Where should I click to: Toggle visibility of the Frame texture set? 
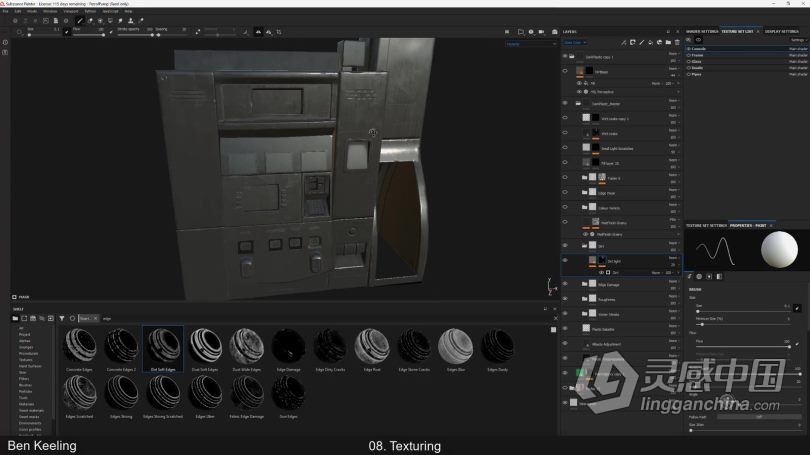689,55
